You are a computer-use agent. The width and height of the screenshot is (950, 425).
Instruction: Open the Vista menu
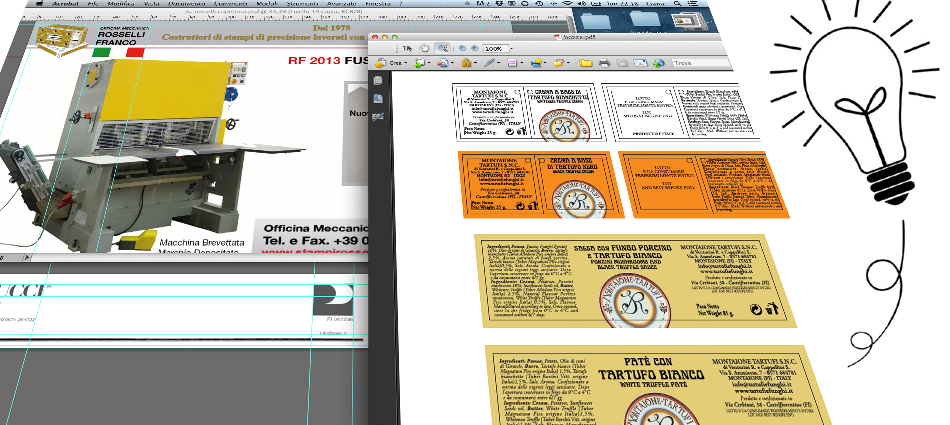151,4
